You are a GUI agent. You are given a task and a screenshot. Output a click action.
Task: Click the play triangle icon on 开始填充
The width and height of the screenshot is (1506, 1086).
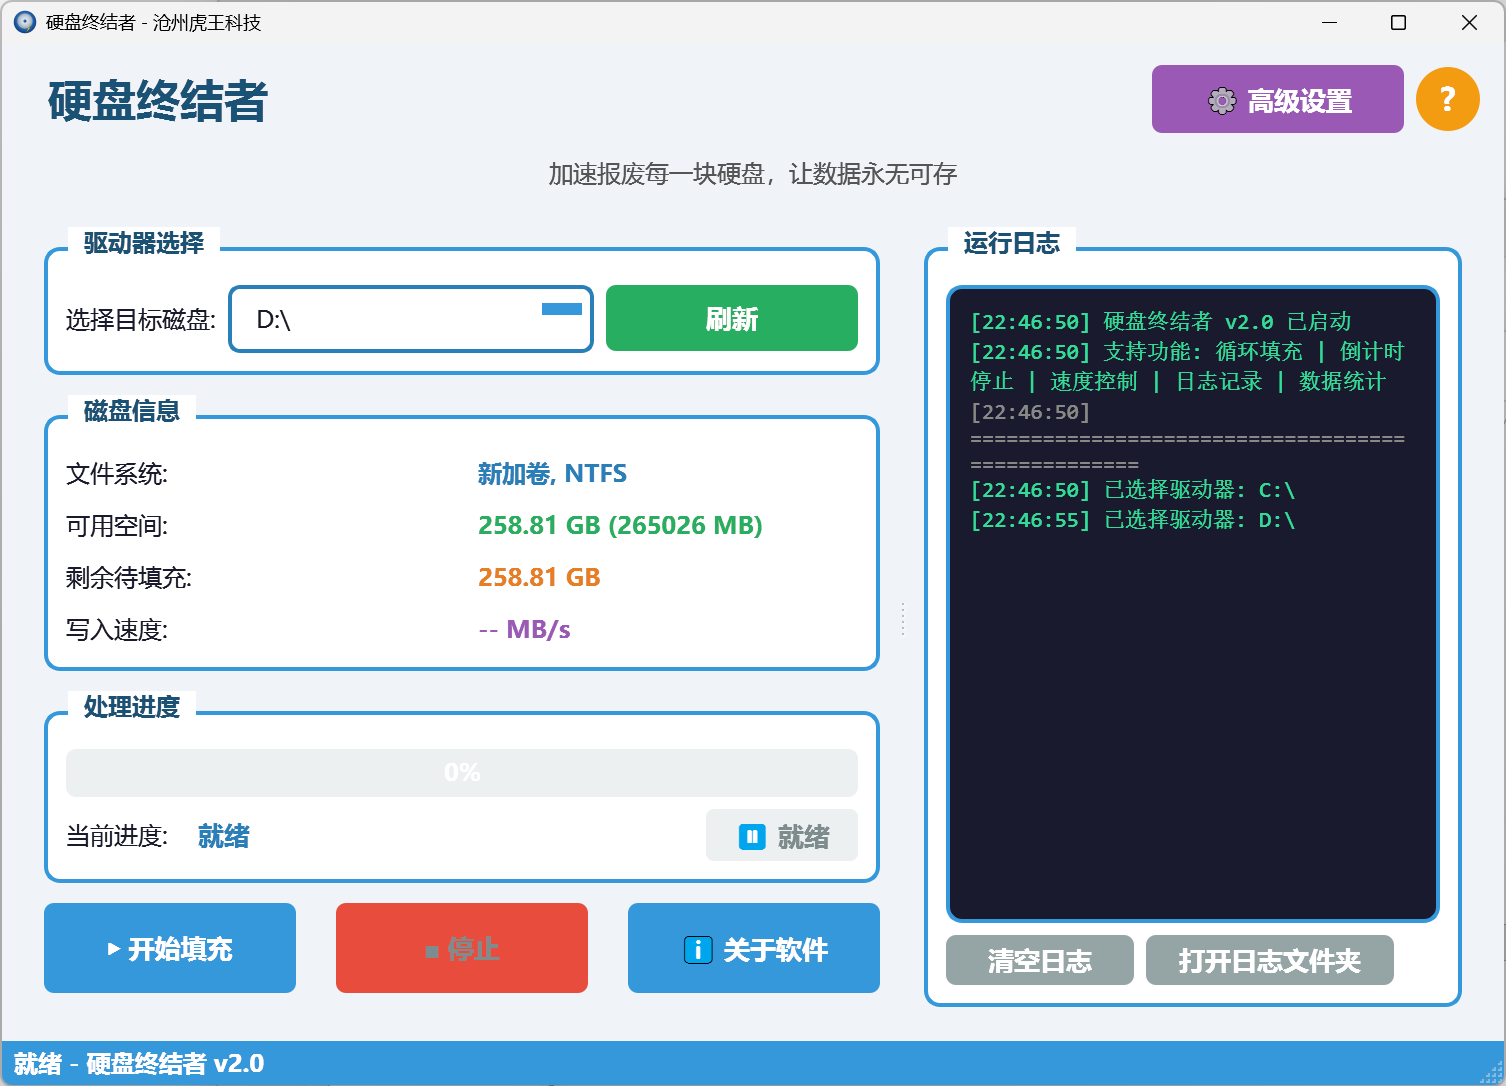[113, 949]
